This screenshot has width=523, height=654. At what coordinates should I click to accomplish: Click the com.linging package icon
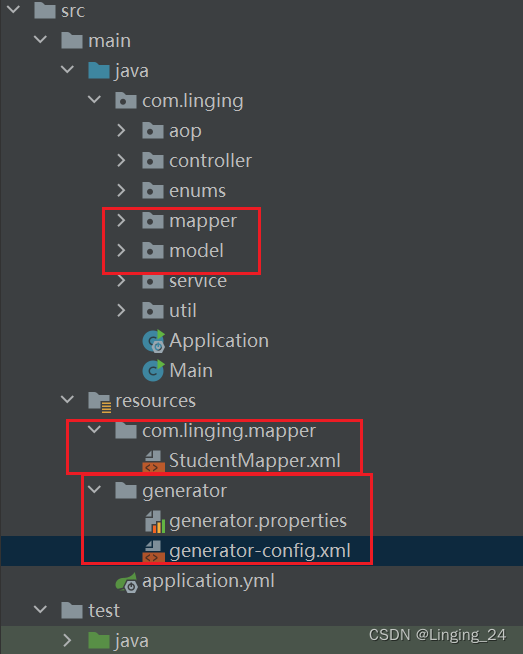(126, 101)
